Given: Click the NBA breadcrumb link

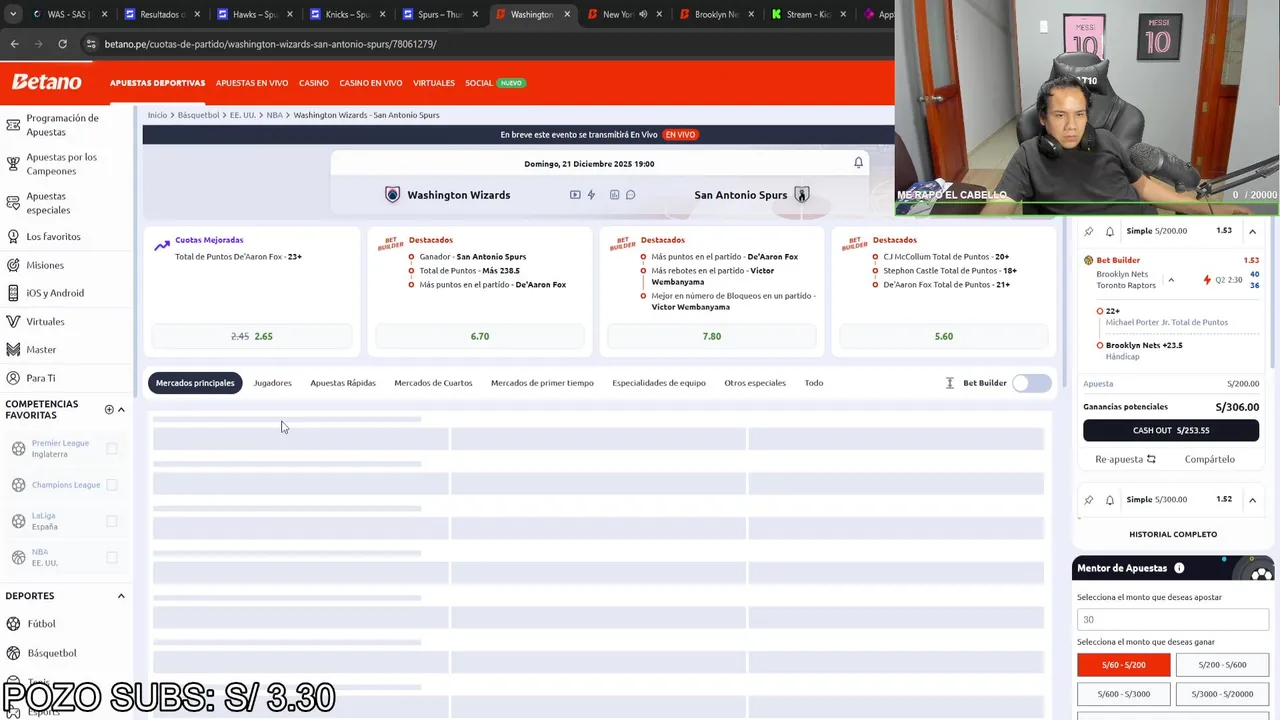Looking at the screenshot, I should tap(274, 115).
